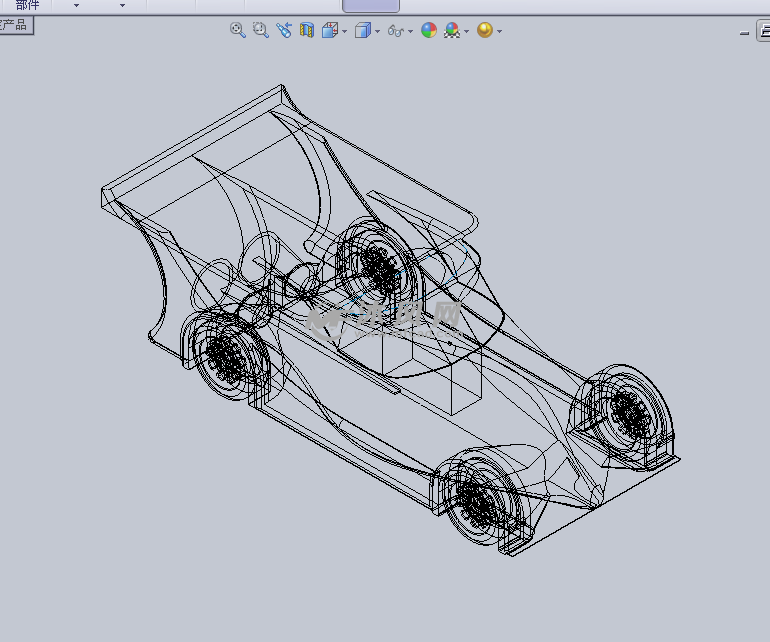The image size is (770, 642).
Task: Click the Previous View icon
Action: coord(284,30)
